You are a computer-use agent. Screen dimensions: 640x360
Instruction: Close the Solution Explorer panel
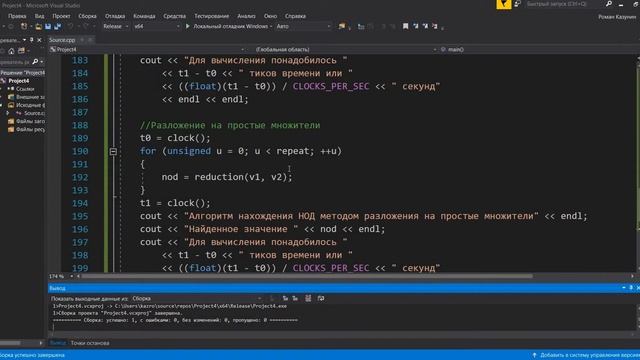click(39, 40)
